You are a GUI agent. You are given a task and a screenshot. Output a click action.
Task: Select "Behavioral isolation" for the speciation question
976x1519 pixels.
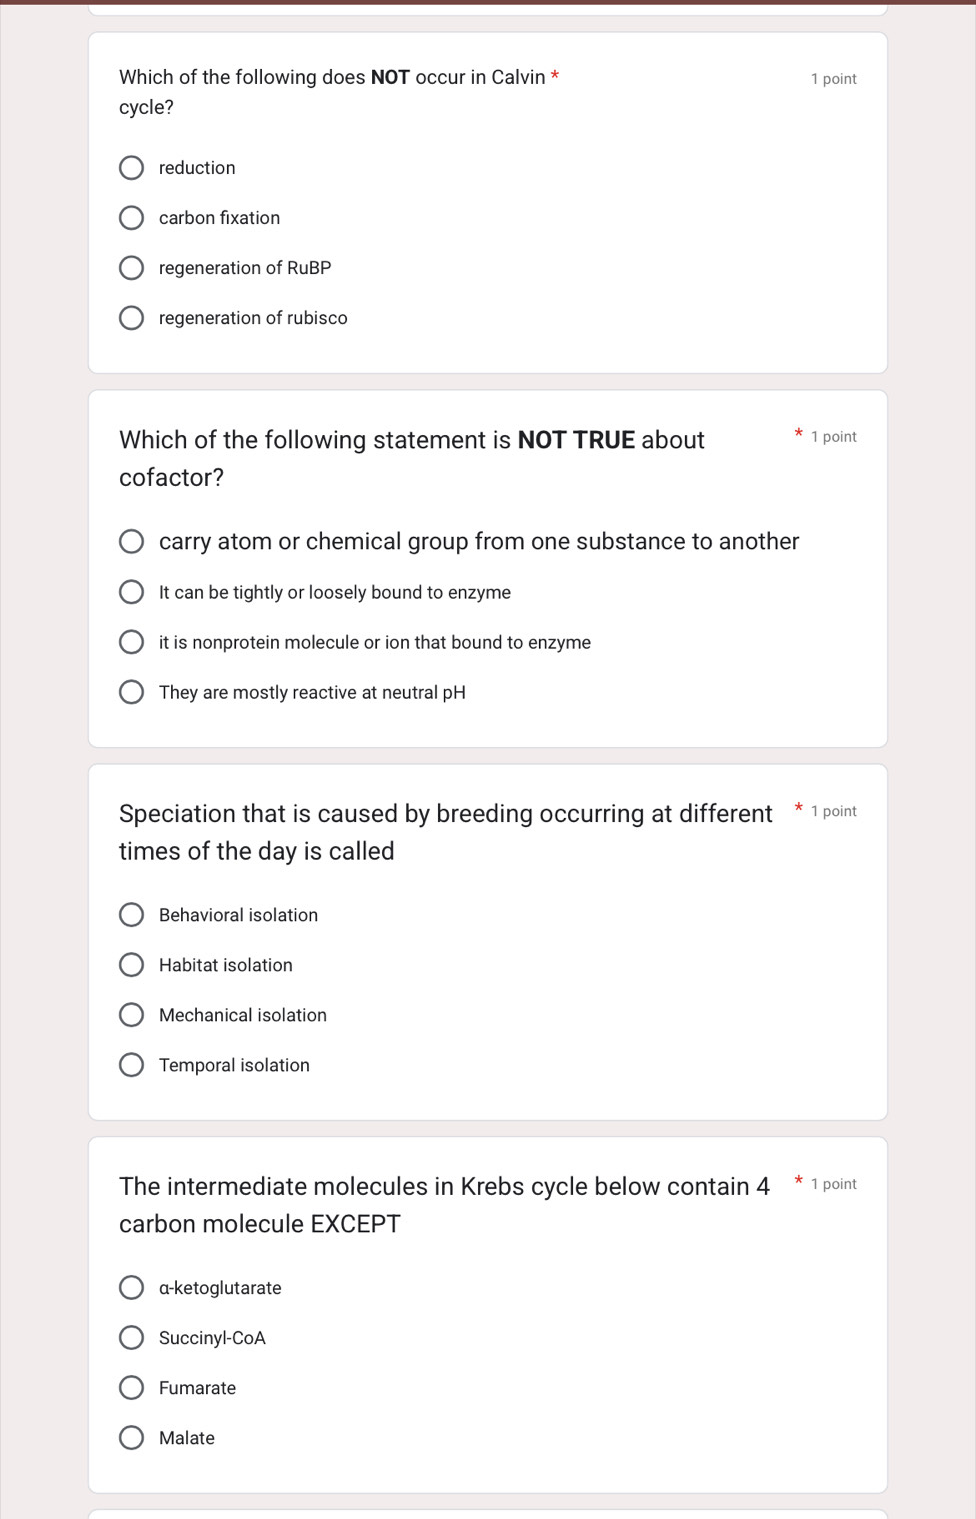coord(131,914)
